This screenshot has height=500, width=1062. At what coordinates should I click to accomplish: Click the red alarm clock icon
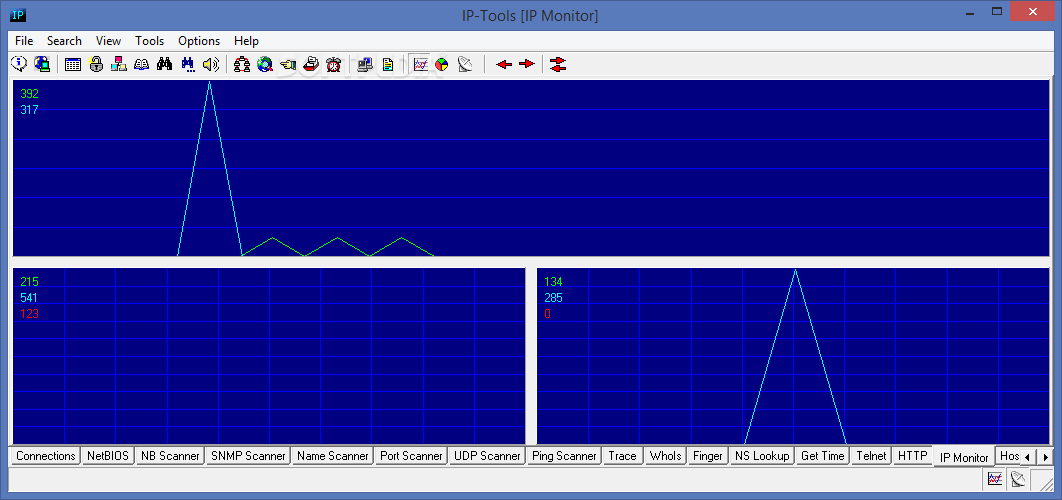(x=333, y=64)
